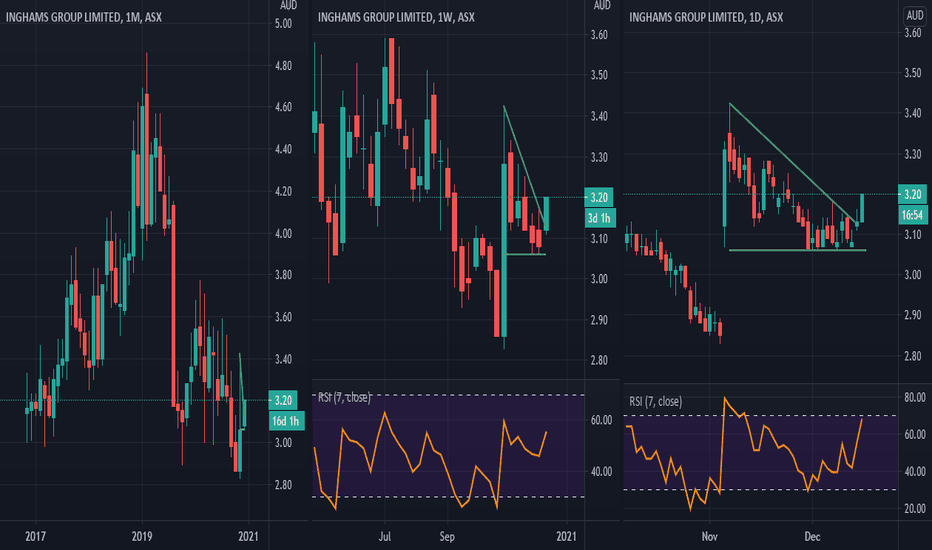Click the 2021 label on monthly time axis
Image resolution: width=932 pixels, height=550 pixels.
pyautogui.click(x=248, y=536)
